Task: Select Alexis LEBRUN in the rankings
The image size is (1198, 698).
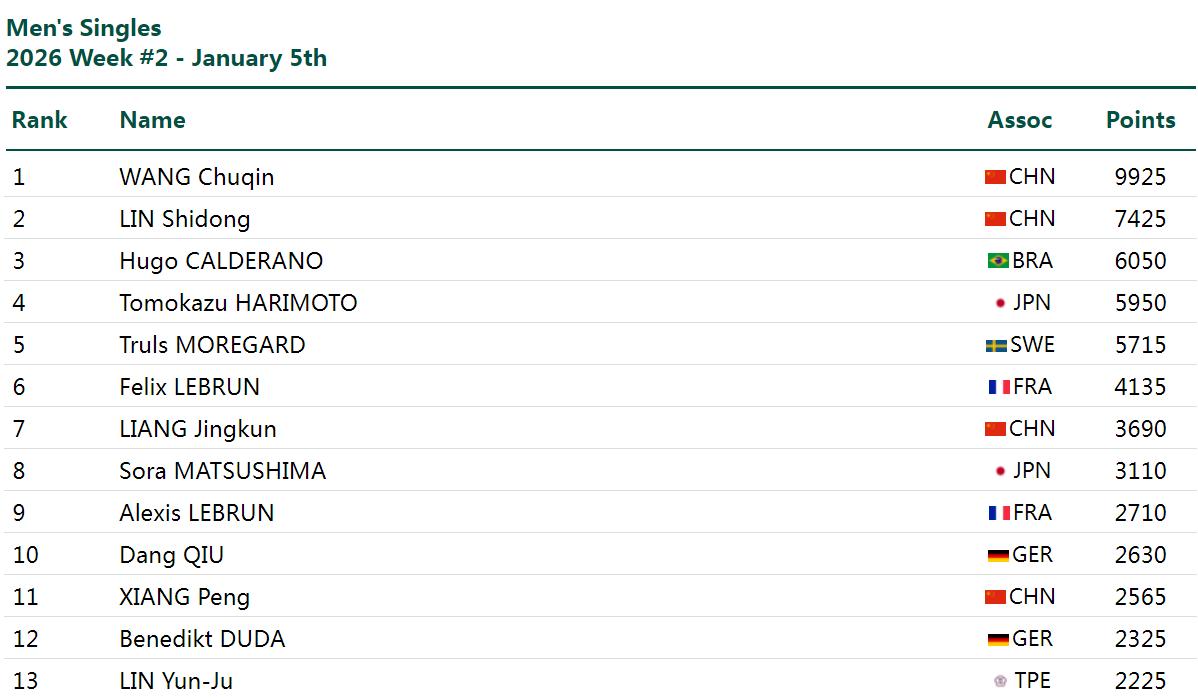Action: (x=196, y=513)
